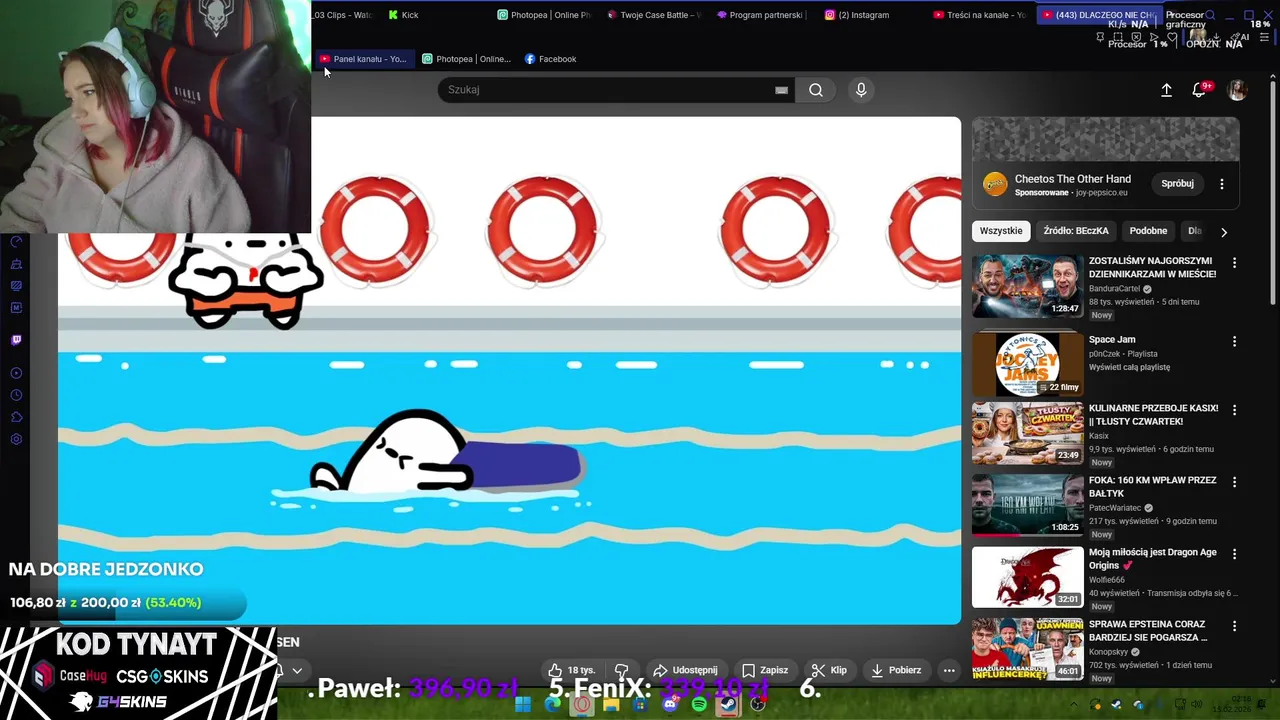Open options menu for Kulinarne Przeboje video
Image resolution: width=1280 pixels, height=720 pixels.
click(1234, 410)
